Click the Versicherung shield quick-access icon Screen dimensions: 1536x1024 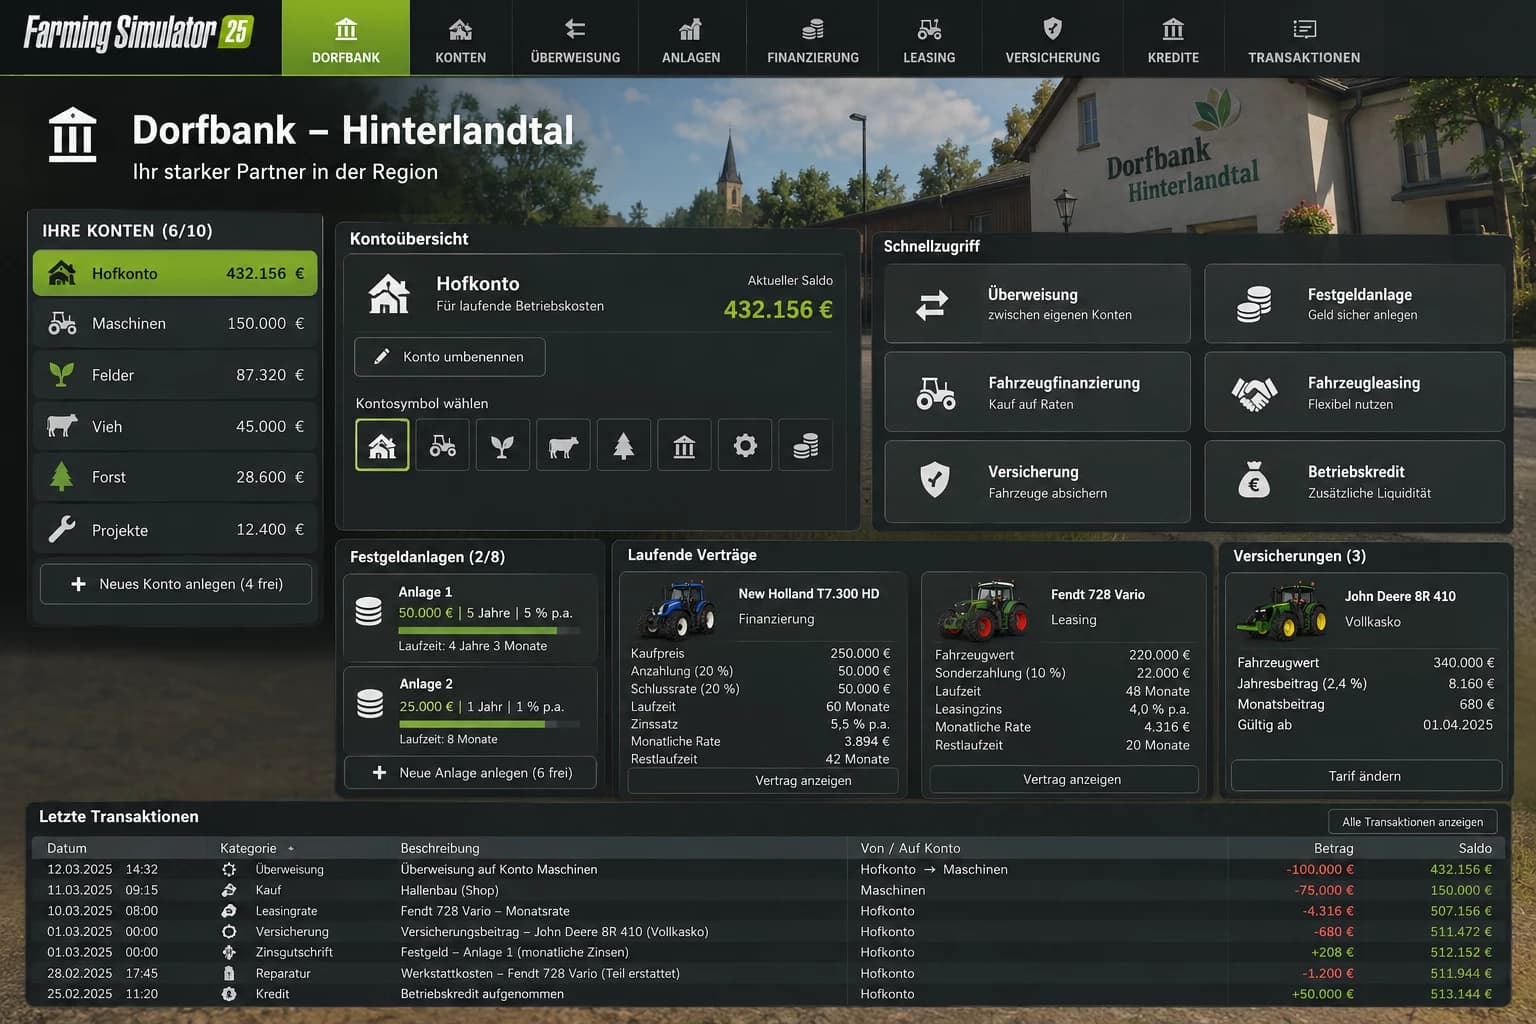click(934, 481)
